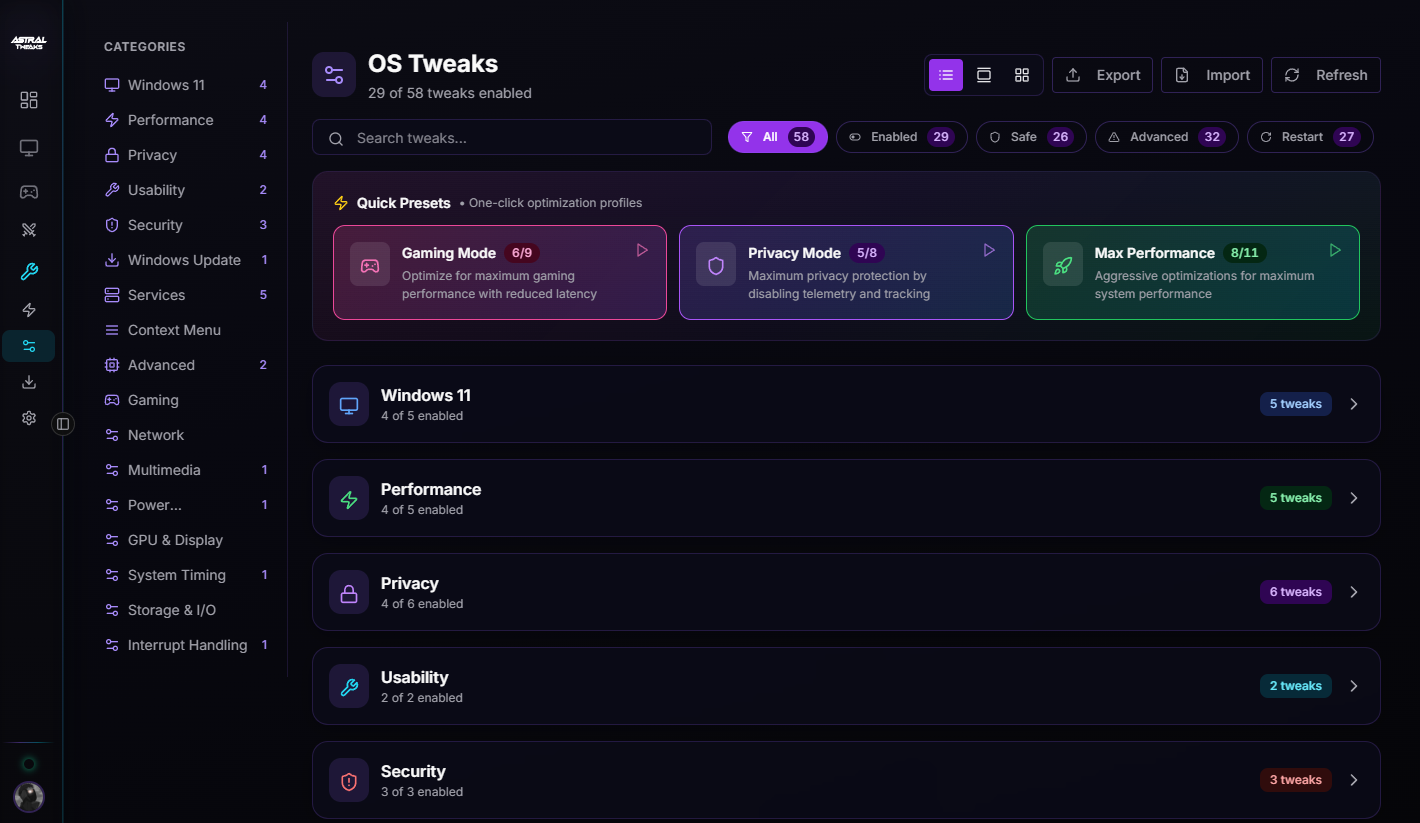Switch to list view layout
The width and height of the screenshot is (1420, 823).
pyautogui.click(x=946, y=75)
